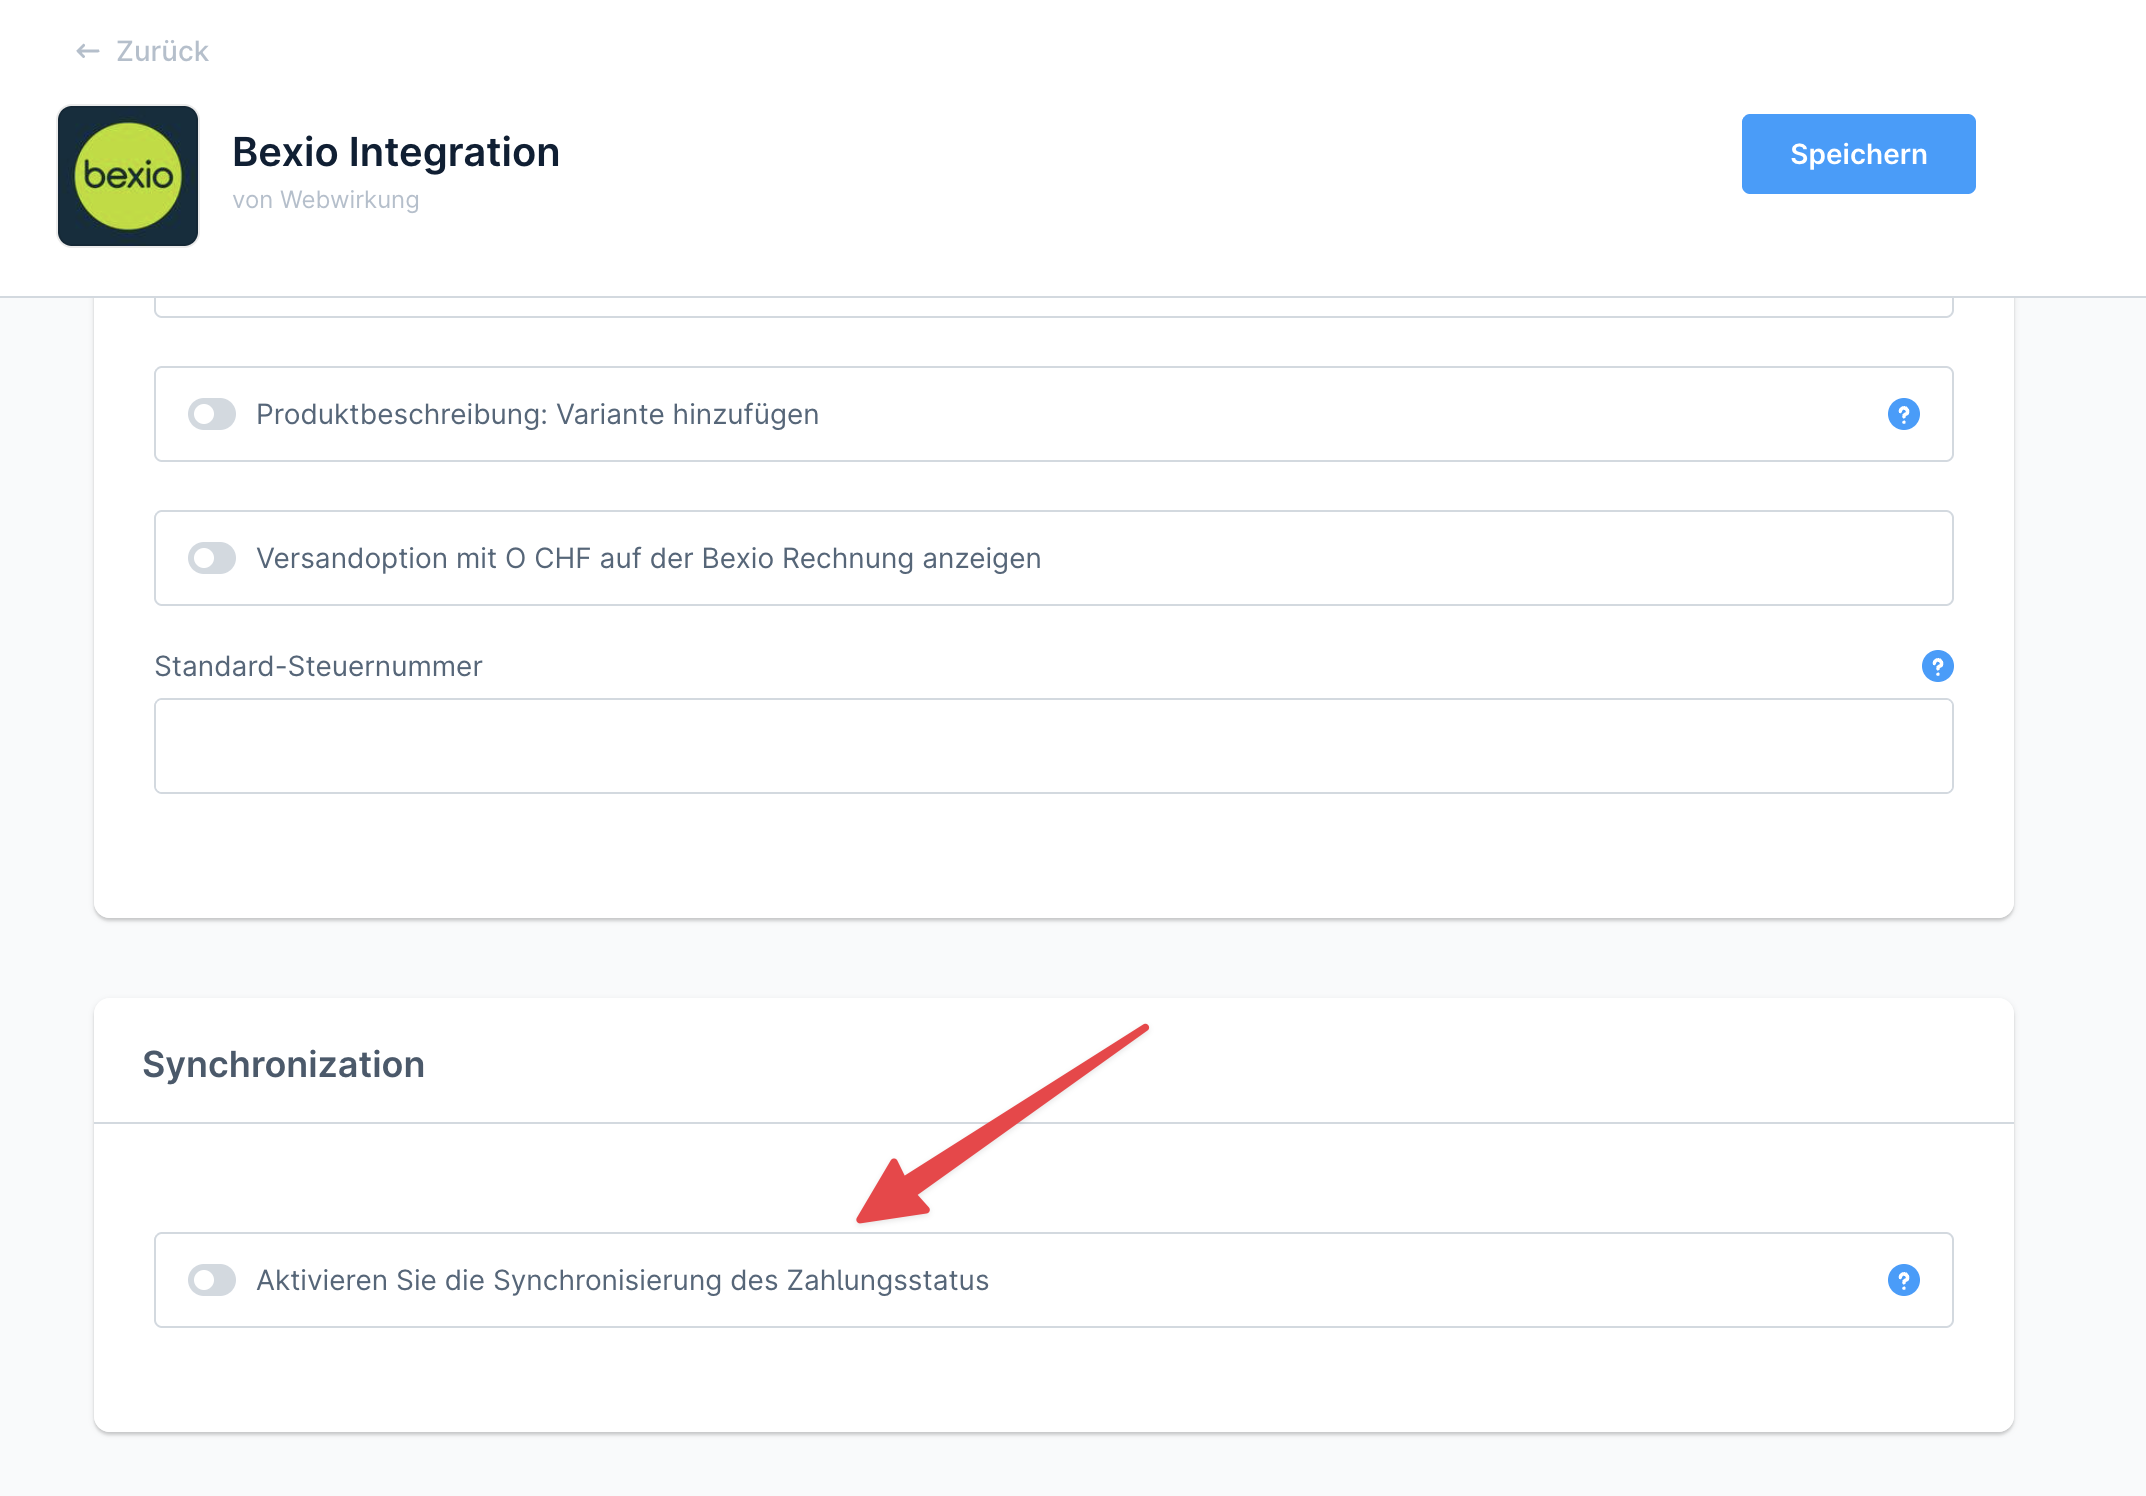Click the blue help icon in the product description row
Viewport: 2146px width, 1496px height.
point(1904,414)
